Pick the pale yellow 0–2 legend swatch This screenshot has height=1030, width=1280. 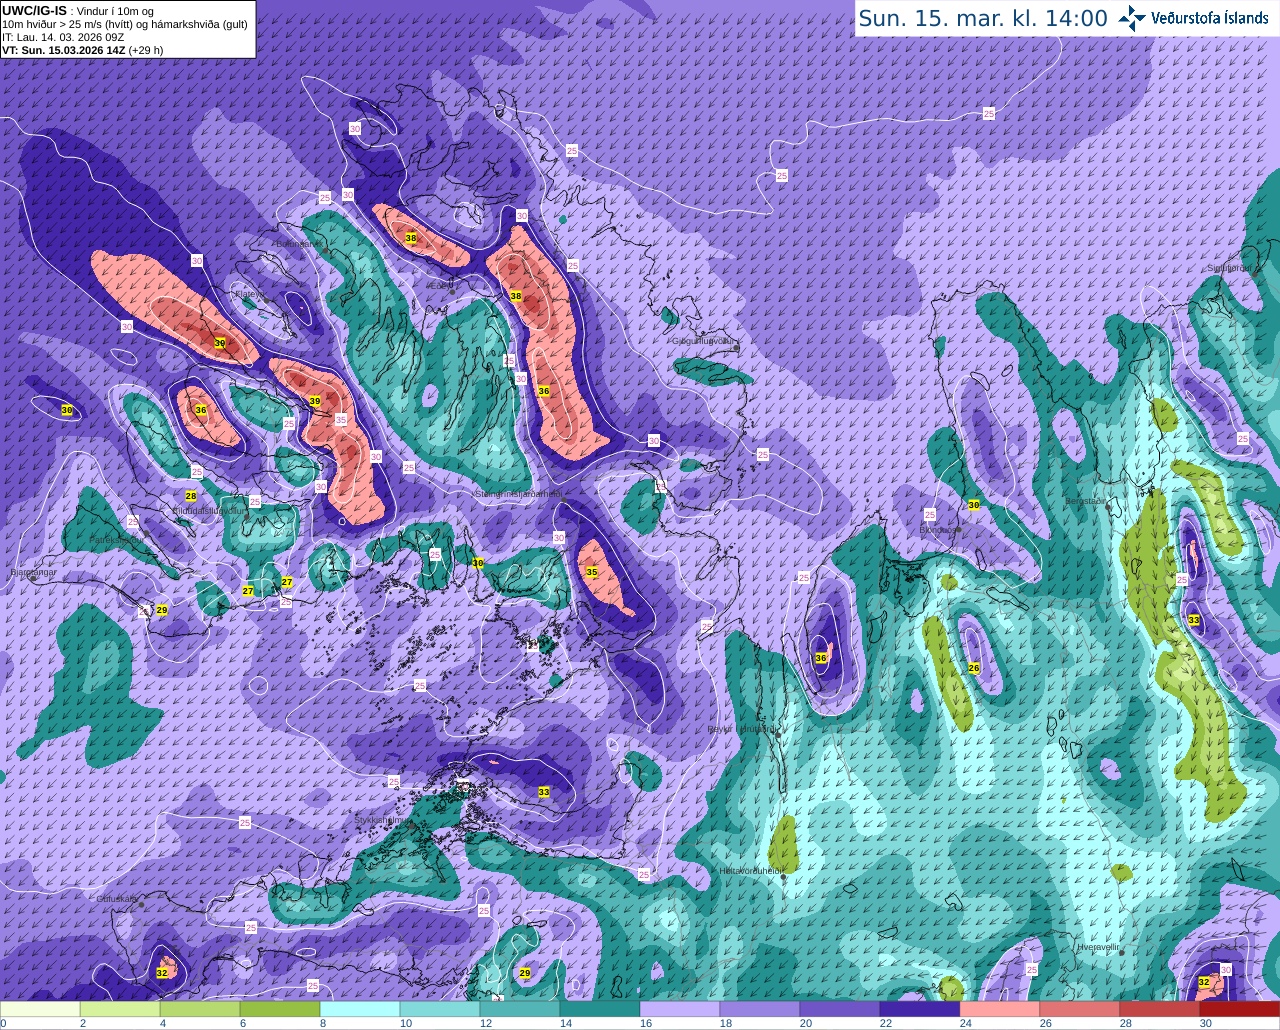tap(40, 1009)
